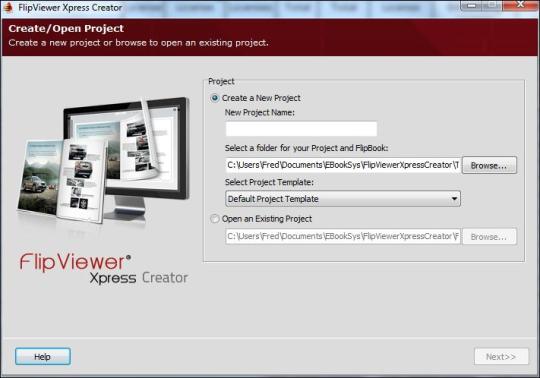Click the folder selection label text
The image size is (540, 378).
click(307, 148)
